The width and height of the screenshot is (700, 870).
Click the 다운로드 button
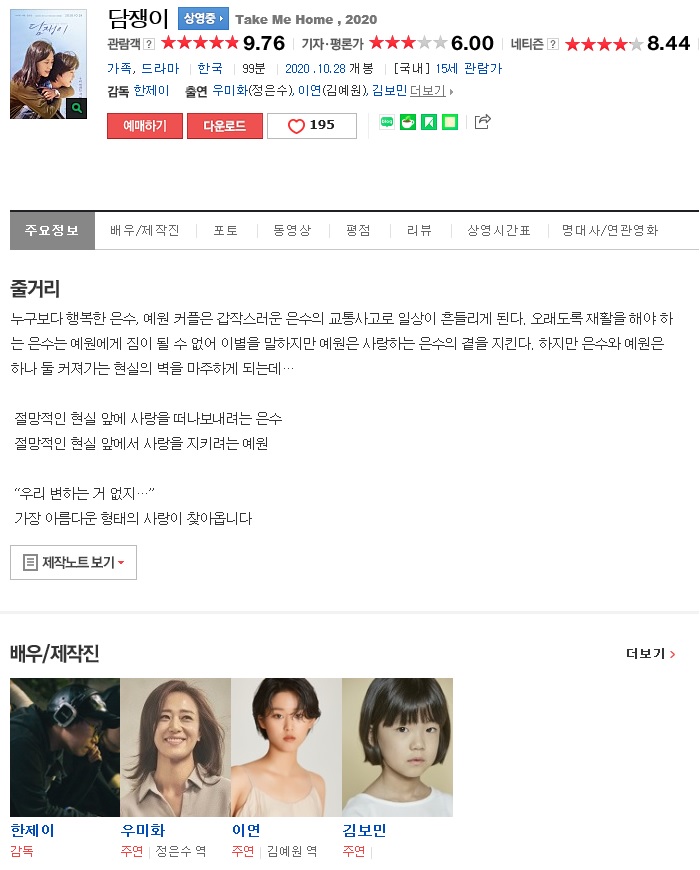225,126
